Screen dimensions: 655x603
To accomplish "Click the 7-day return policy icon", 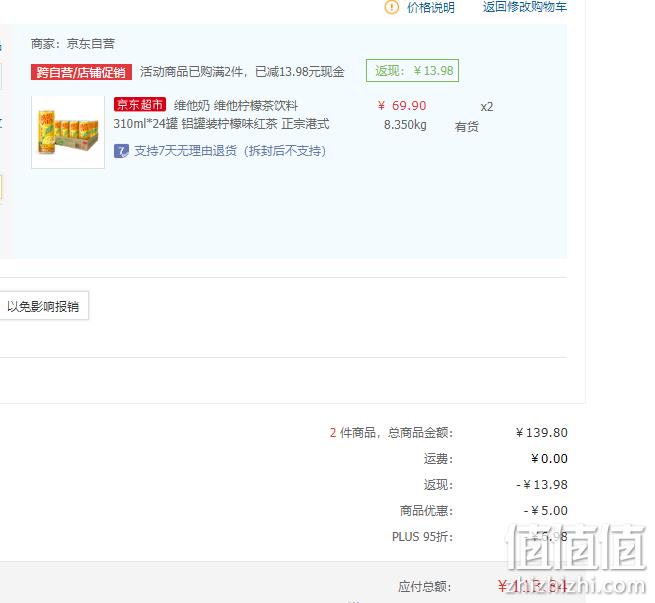I will click(x=121, y=151).
